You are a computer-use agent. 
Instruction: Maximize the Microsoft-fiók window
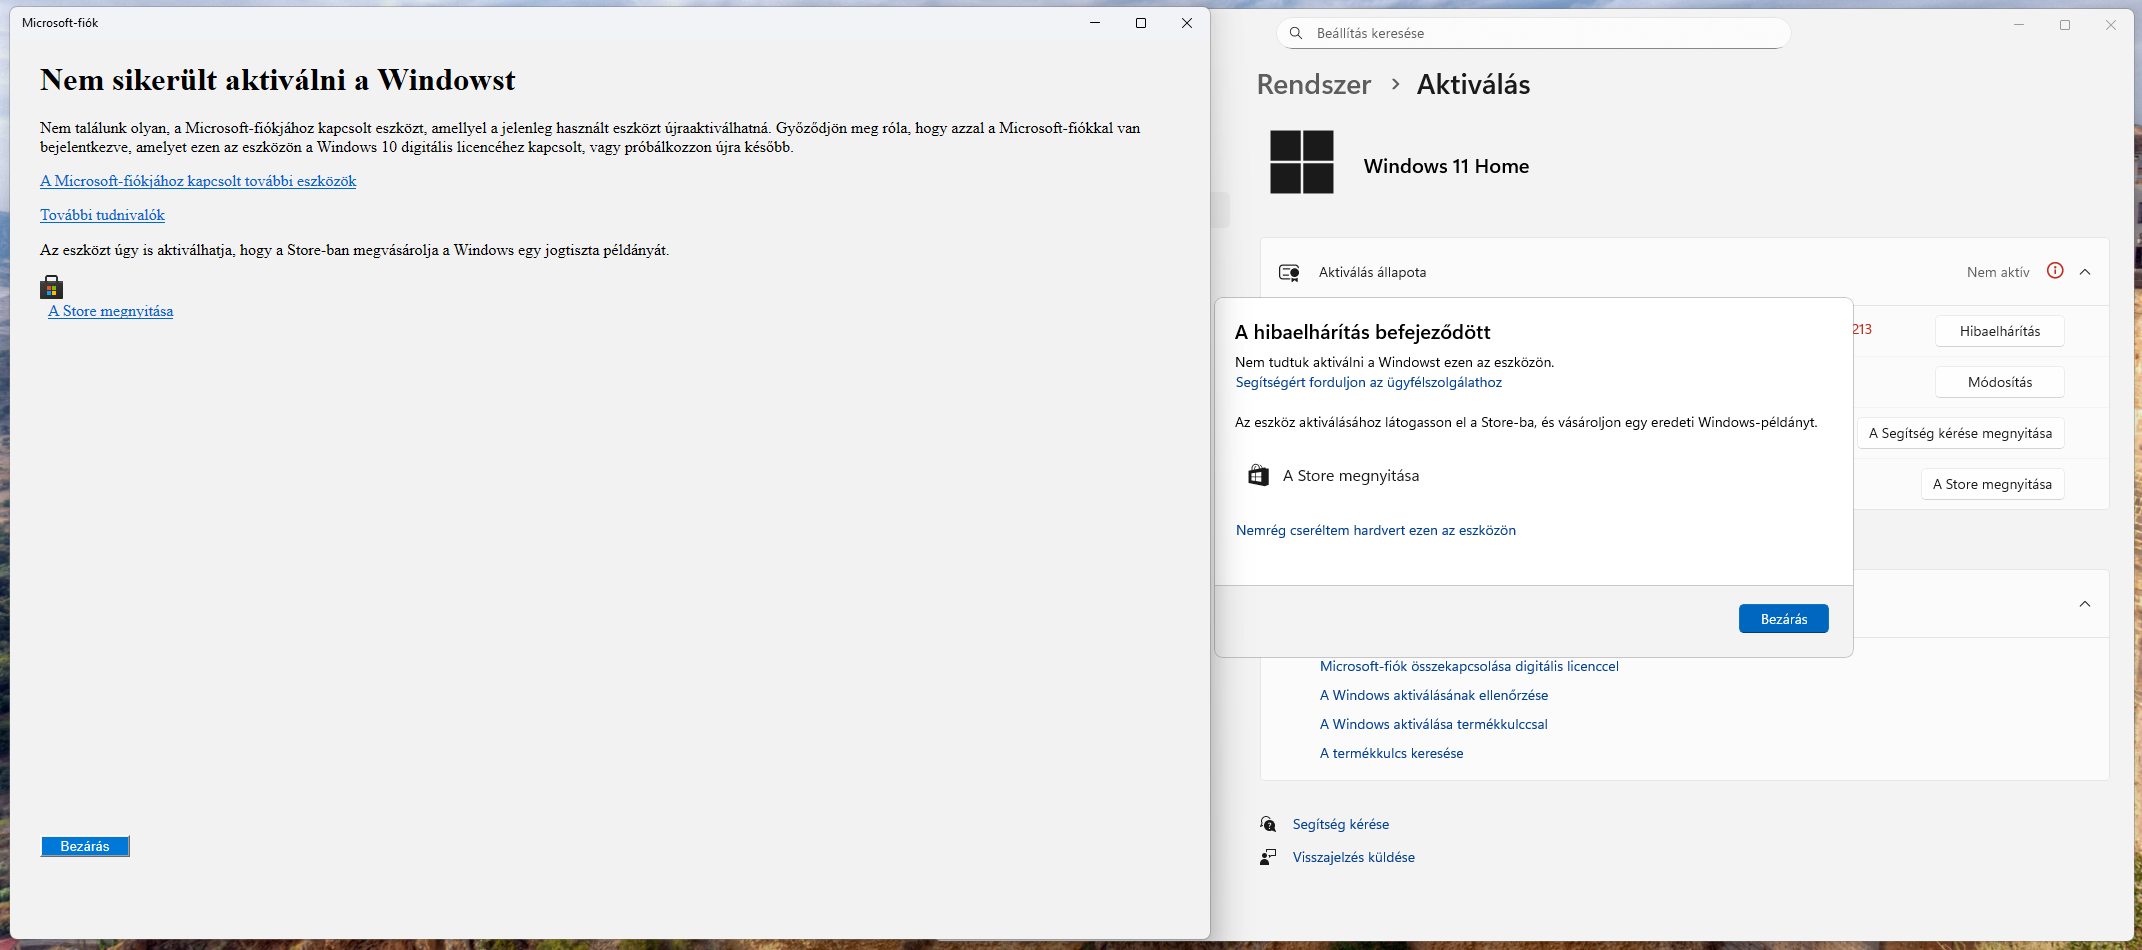1141,23
